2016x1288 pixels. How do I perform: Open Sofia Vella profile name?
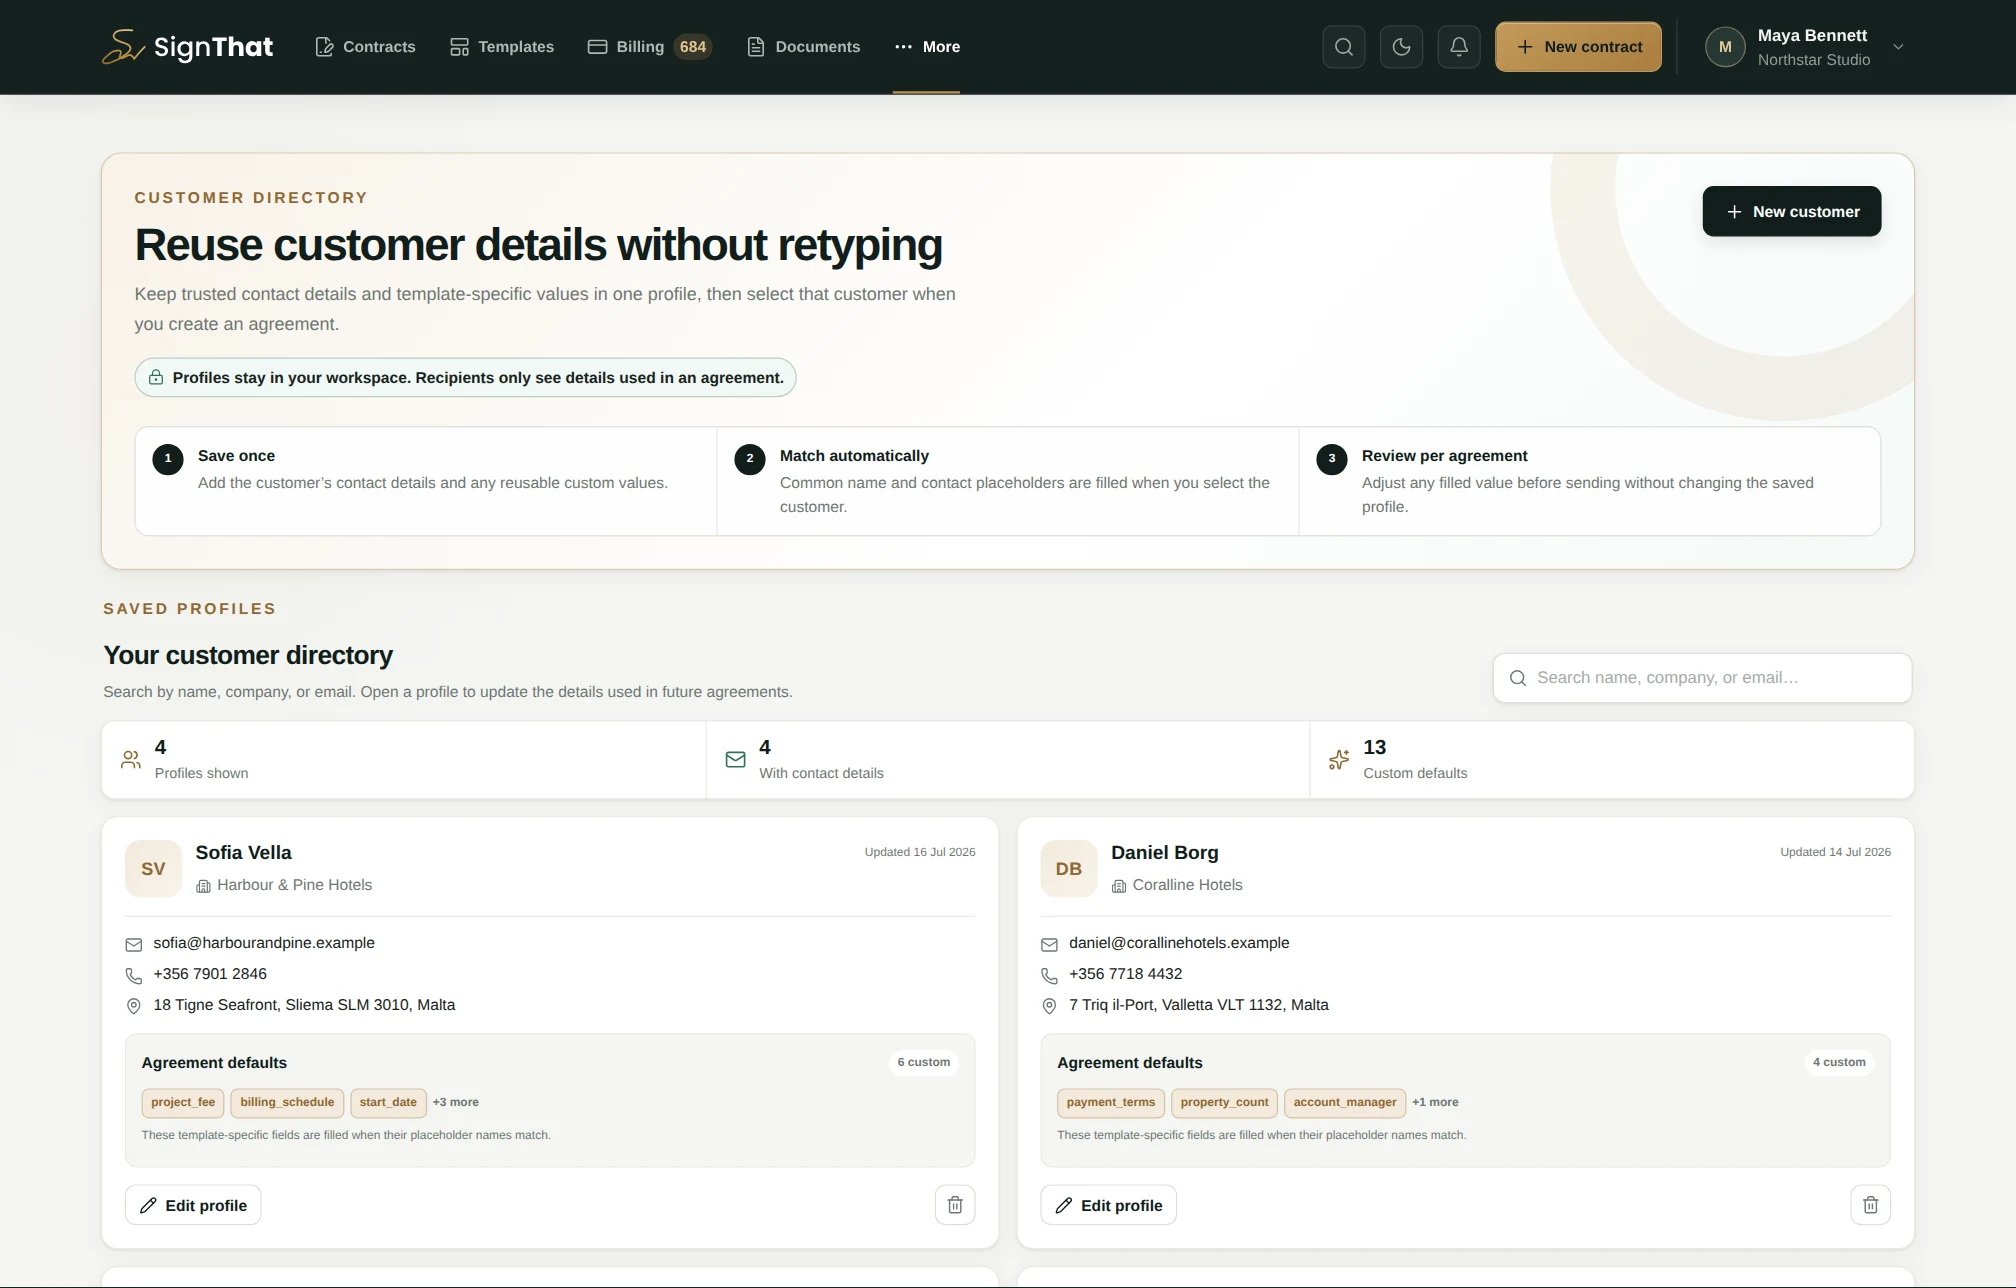click(x=243, y=852)
